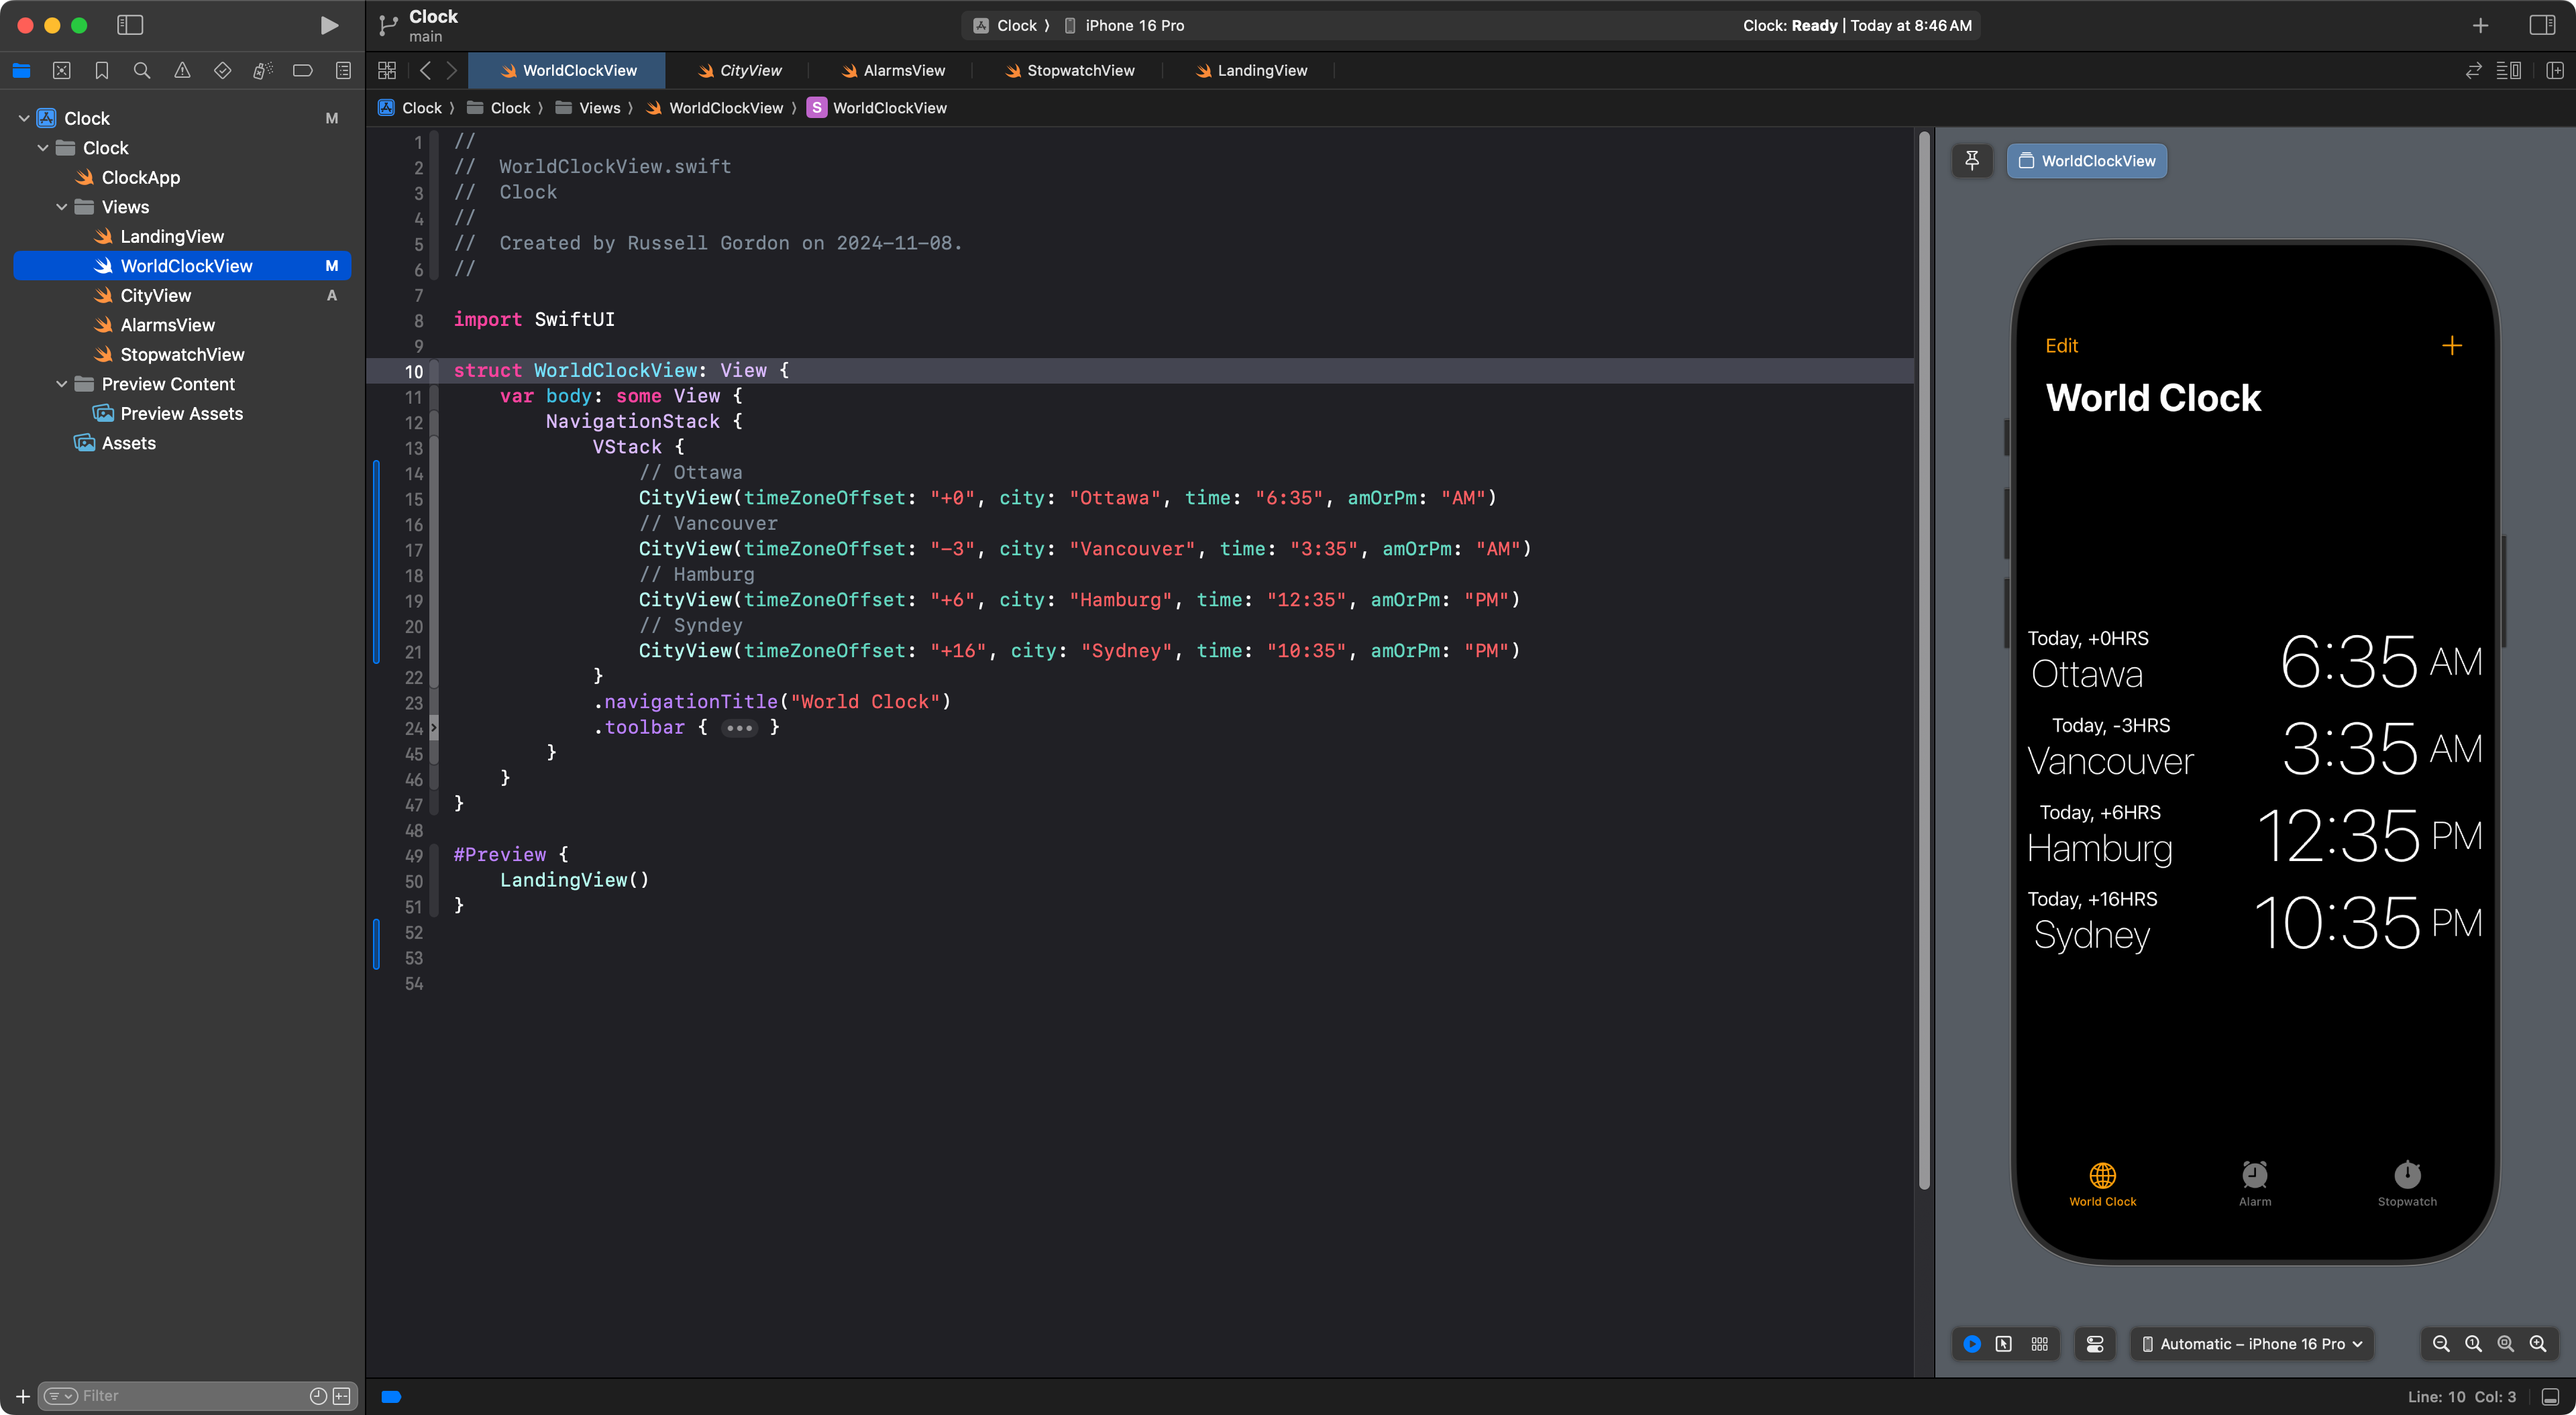Tap Edit in the preview
Viewport: 2576px width, 1415px height.
coord(2061,346)
